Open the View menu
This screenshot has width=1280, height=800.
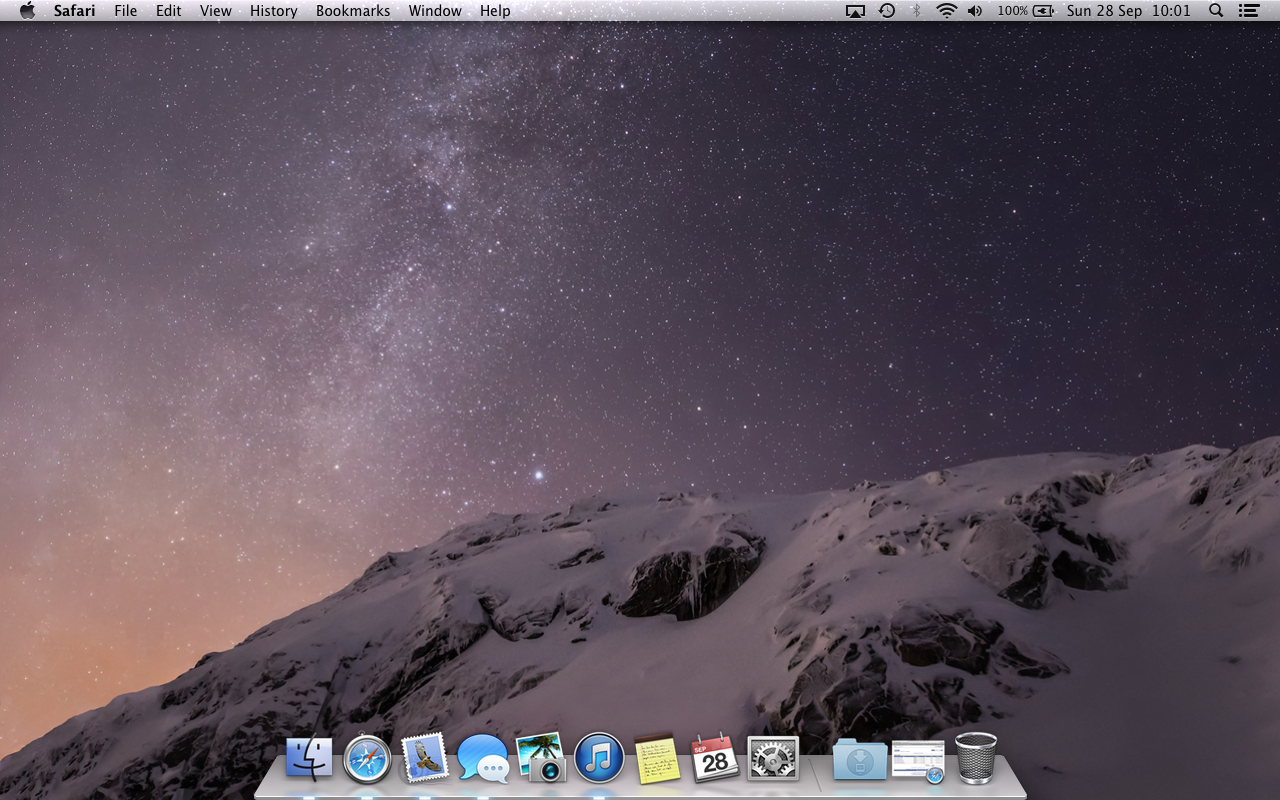(x=216, y=11)
